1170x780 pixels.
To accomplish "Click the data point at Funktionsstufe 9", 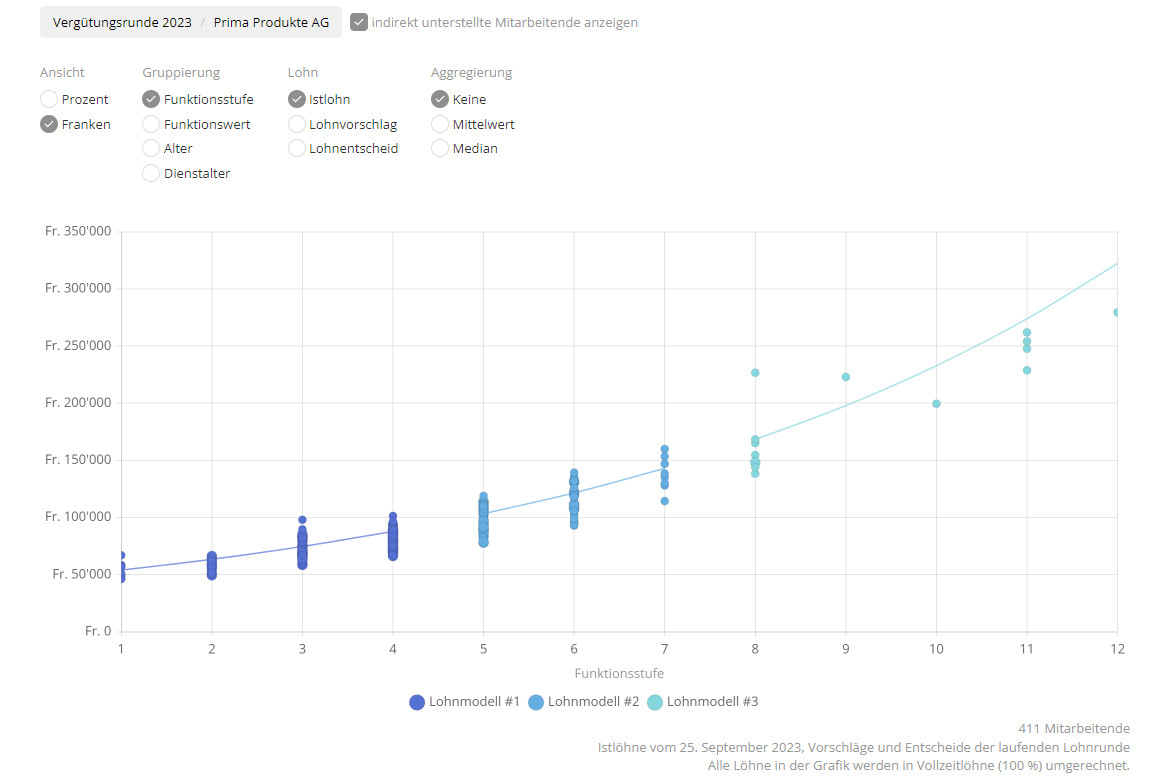I will click(845, 377).
